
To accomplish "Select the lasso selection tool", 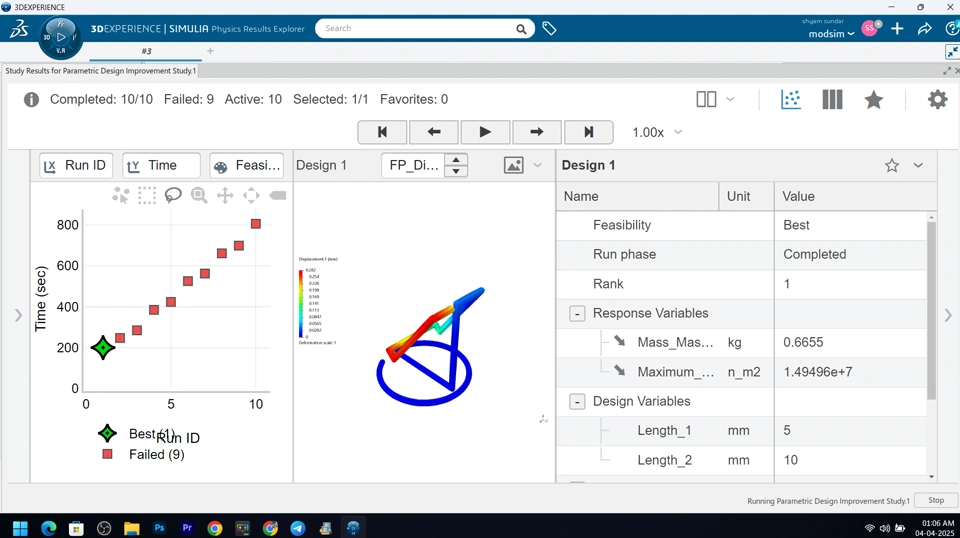I will click(x=173, y=195).
